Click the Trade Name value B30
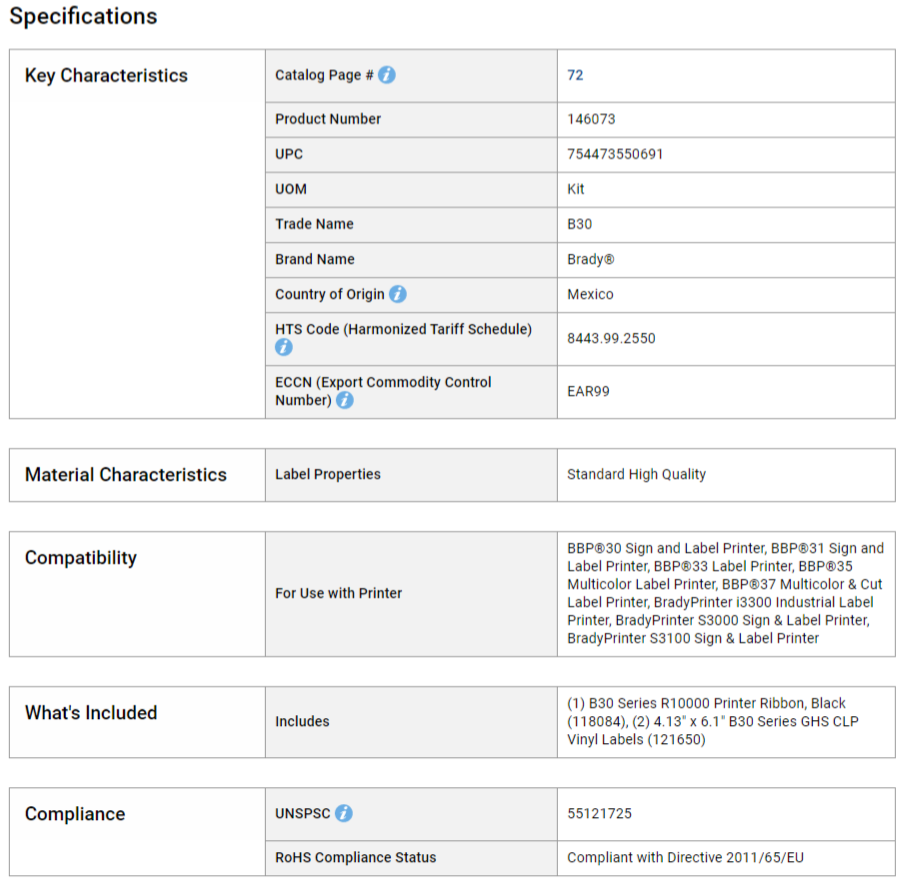The width and height of the screenshot is (901, 878). click(x=580, y=224)
